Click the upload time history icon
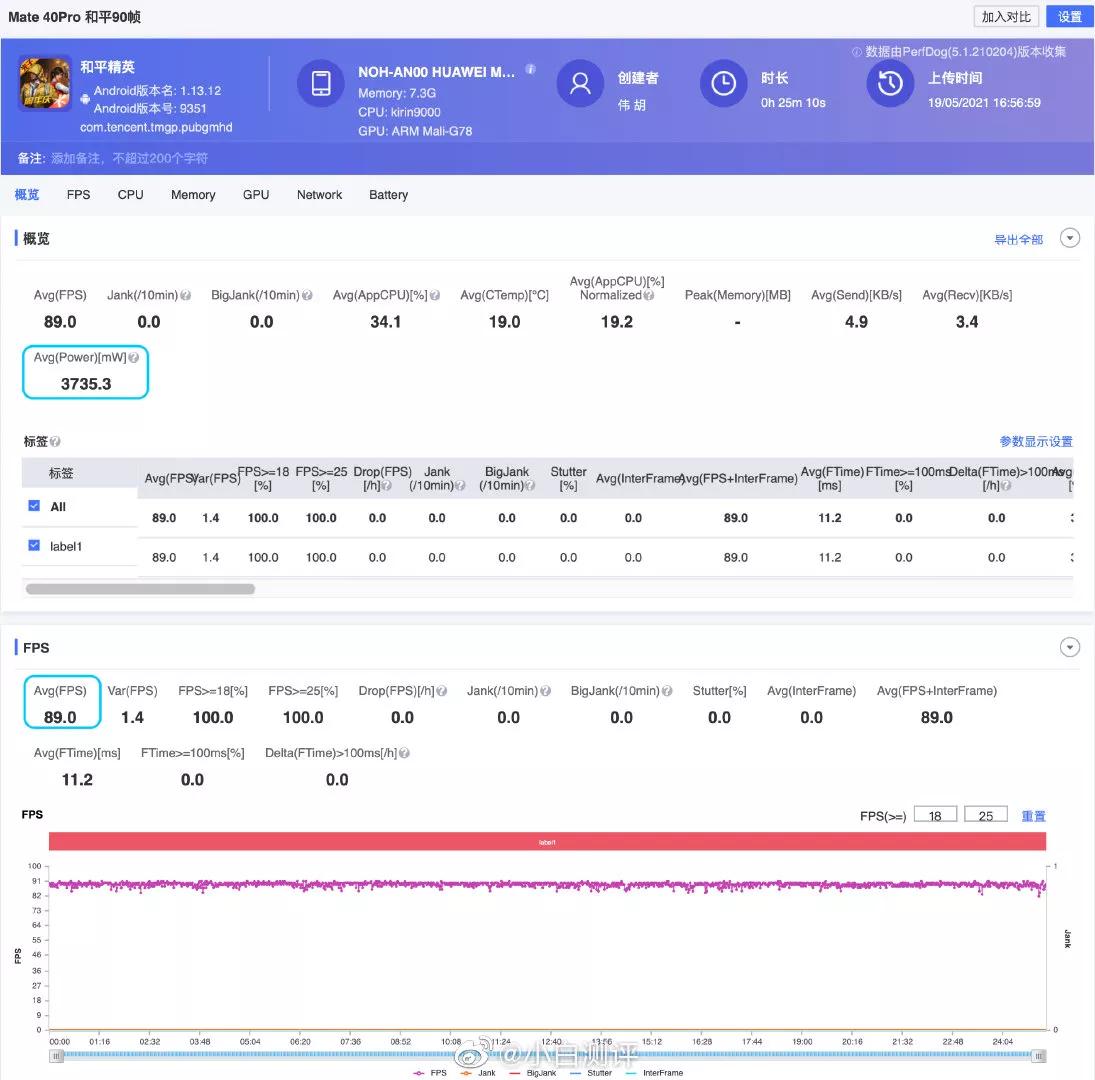The width and height of the screenshot is (1095, 1080). 890,84
